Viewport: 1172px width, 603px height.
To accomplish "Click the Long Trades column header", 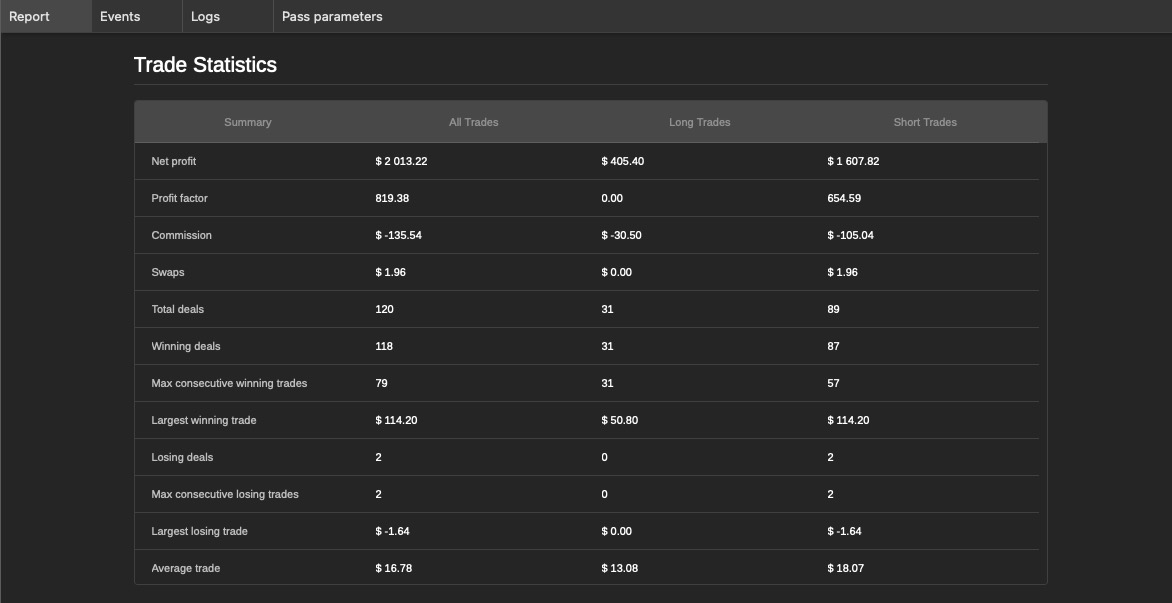I will [x=700, y=123].
